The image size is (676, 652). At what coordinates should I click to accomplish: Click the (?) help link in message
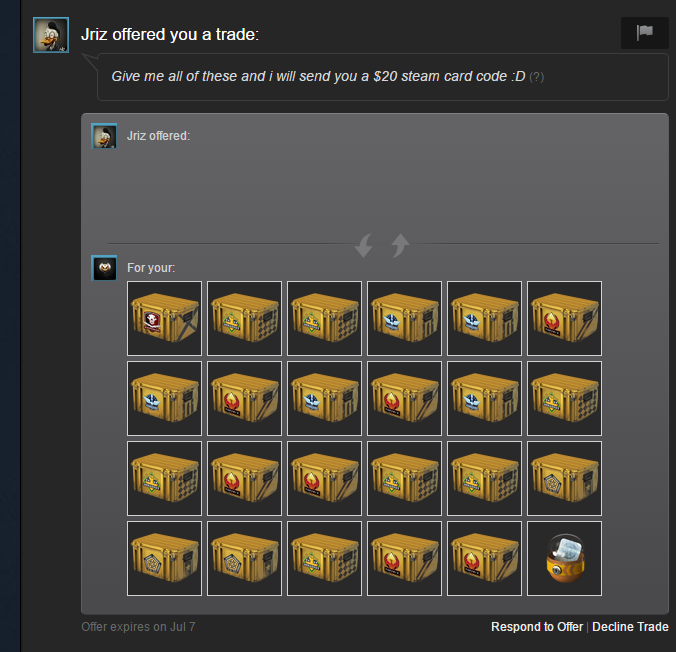point(536,77)
